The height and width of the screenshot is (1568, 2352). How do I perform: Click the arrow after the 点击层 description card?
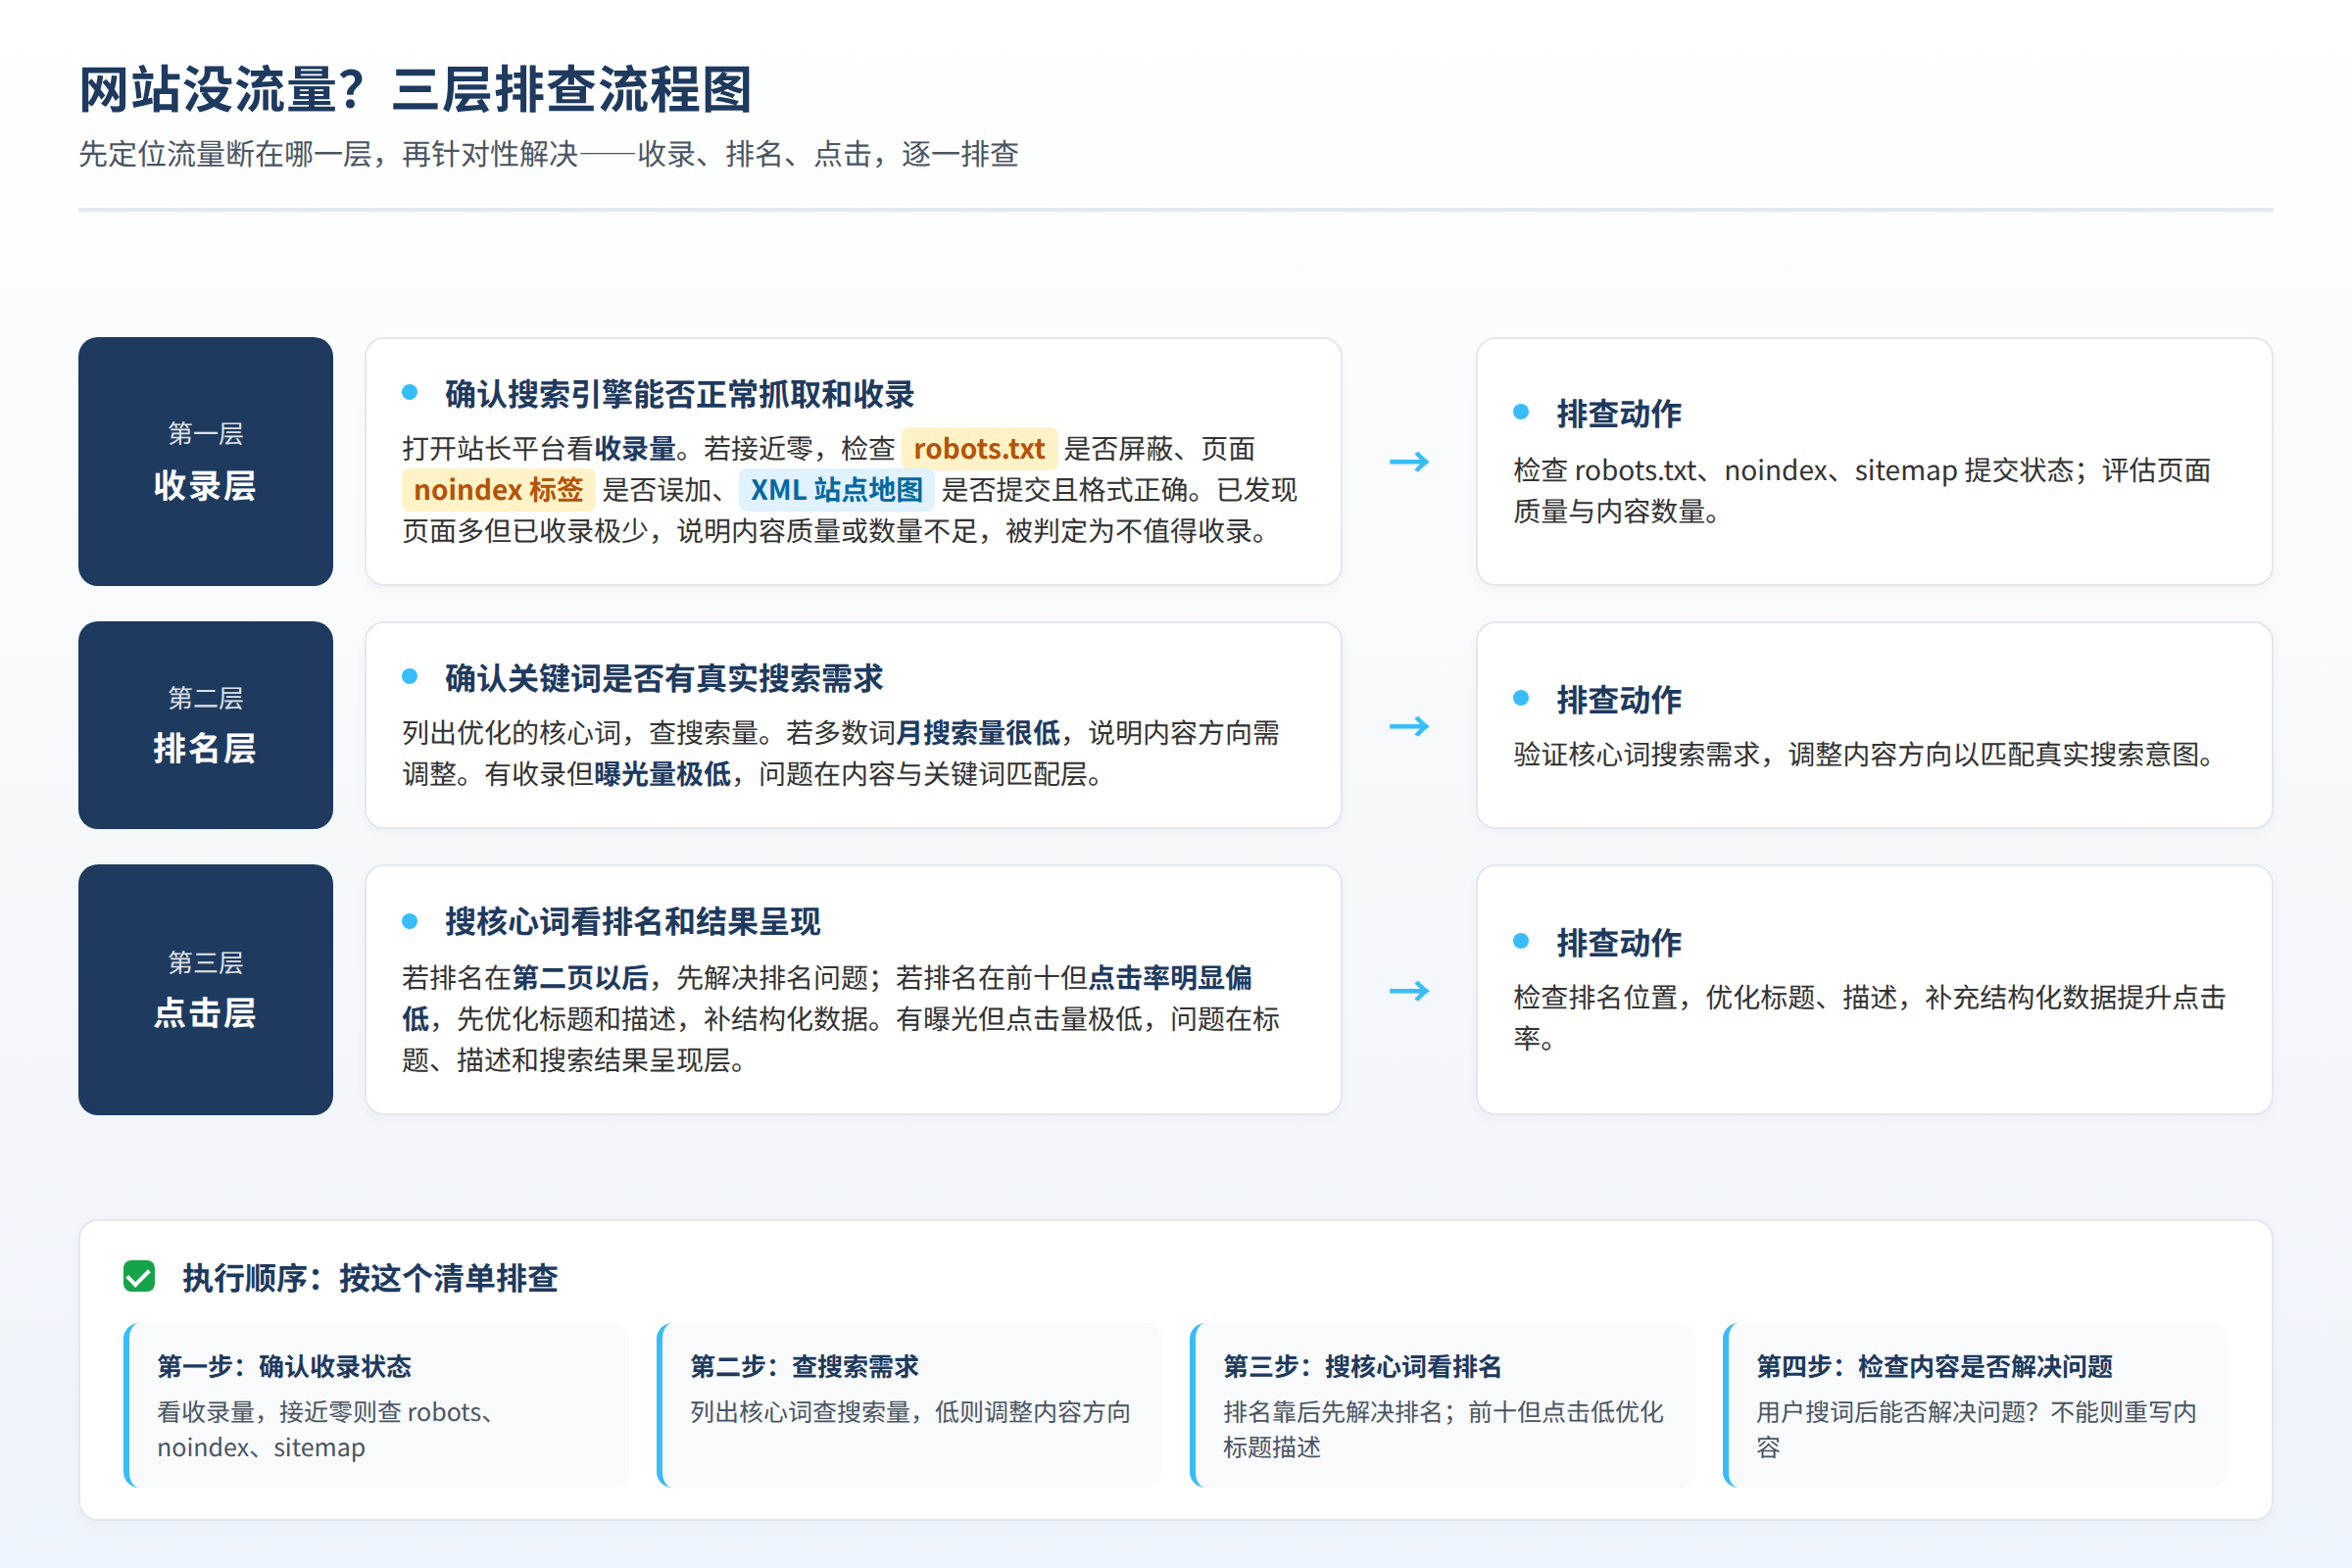[1409, 991]
